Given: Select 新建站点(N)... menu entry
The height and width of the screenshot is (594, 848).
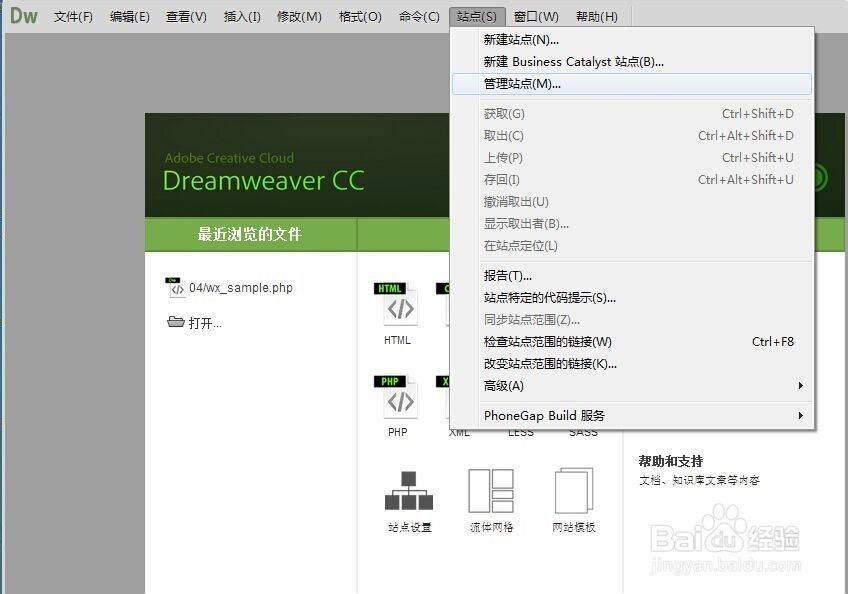Looking at the screenshot, I should 632,39.
